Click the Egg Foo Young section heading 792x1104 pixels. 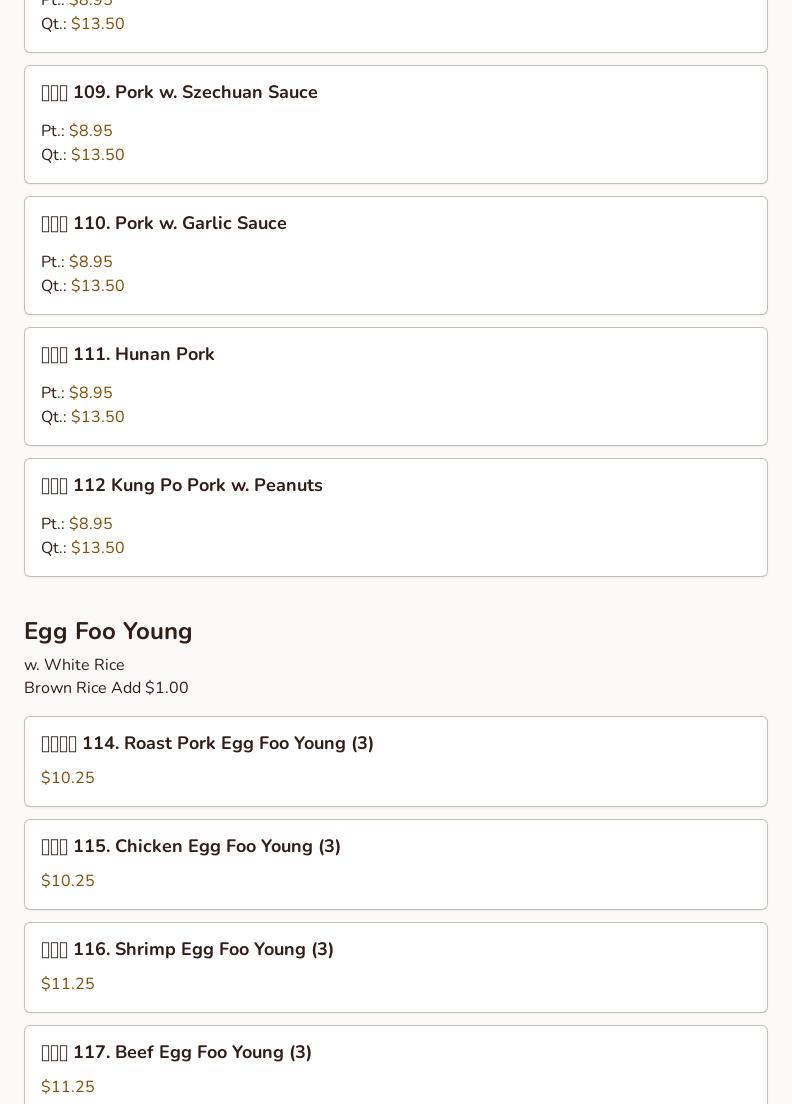coord(108,631)
